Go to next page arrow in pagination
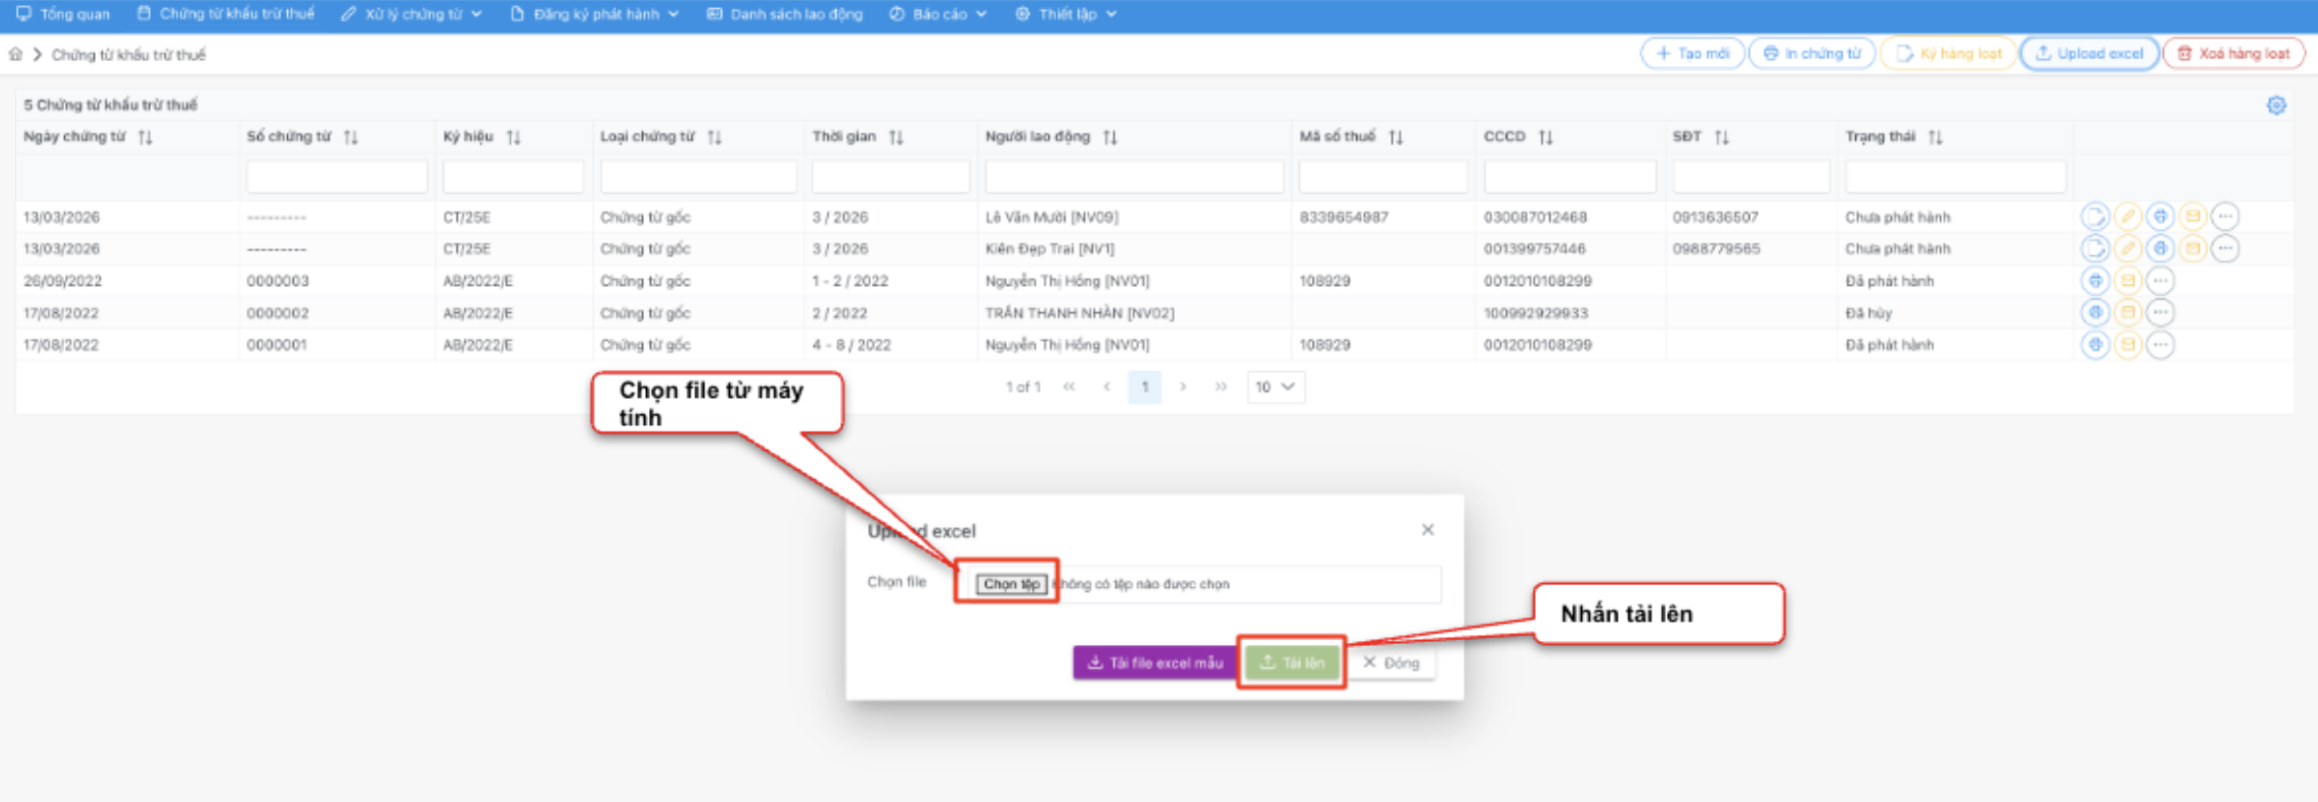 1183,387
